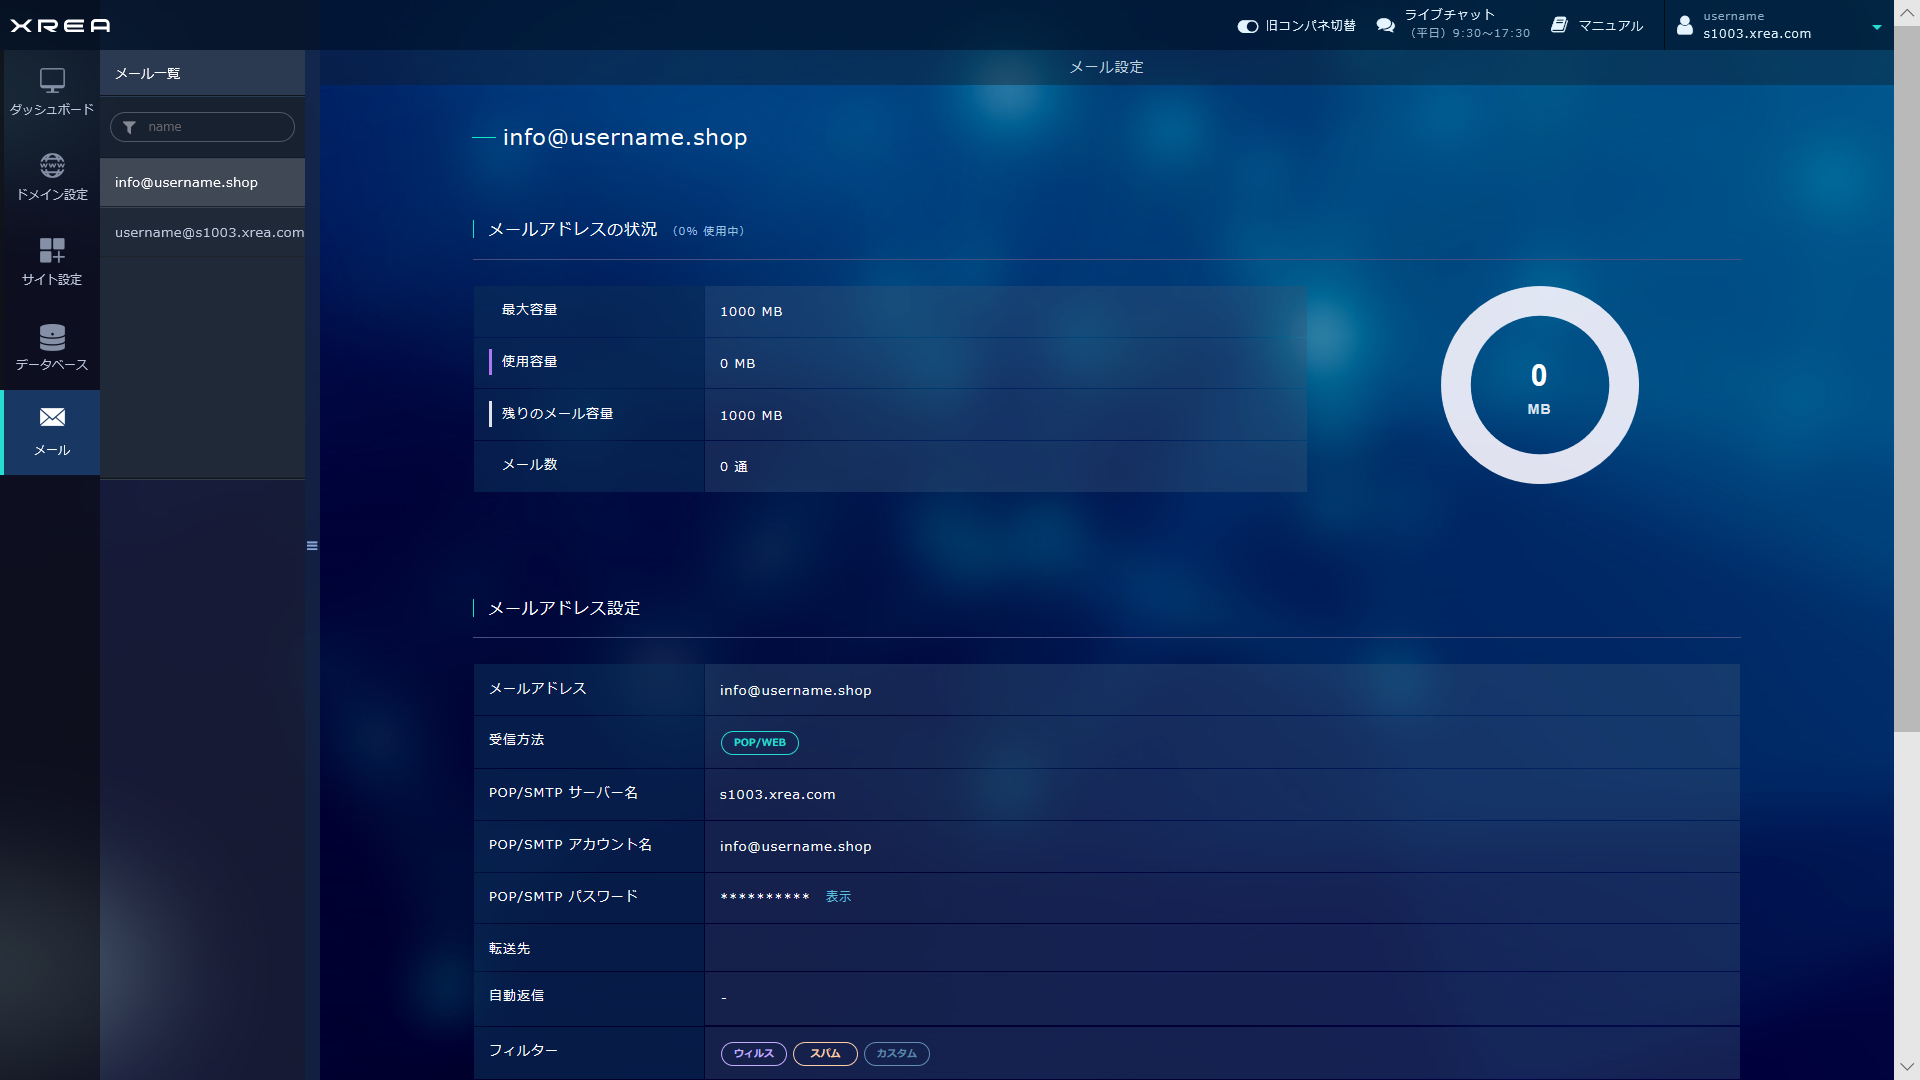Open the Dashboard monitor icon

(52, 80)
